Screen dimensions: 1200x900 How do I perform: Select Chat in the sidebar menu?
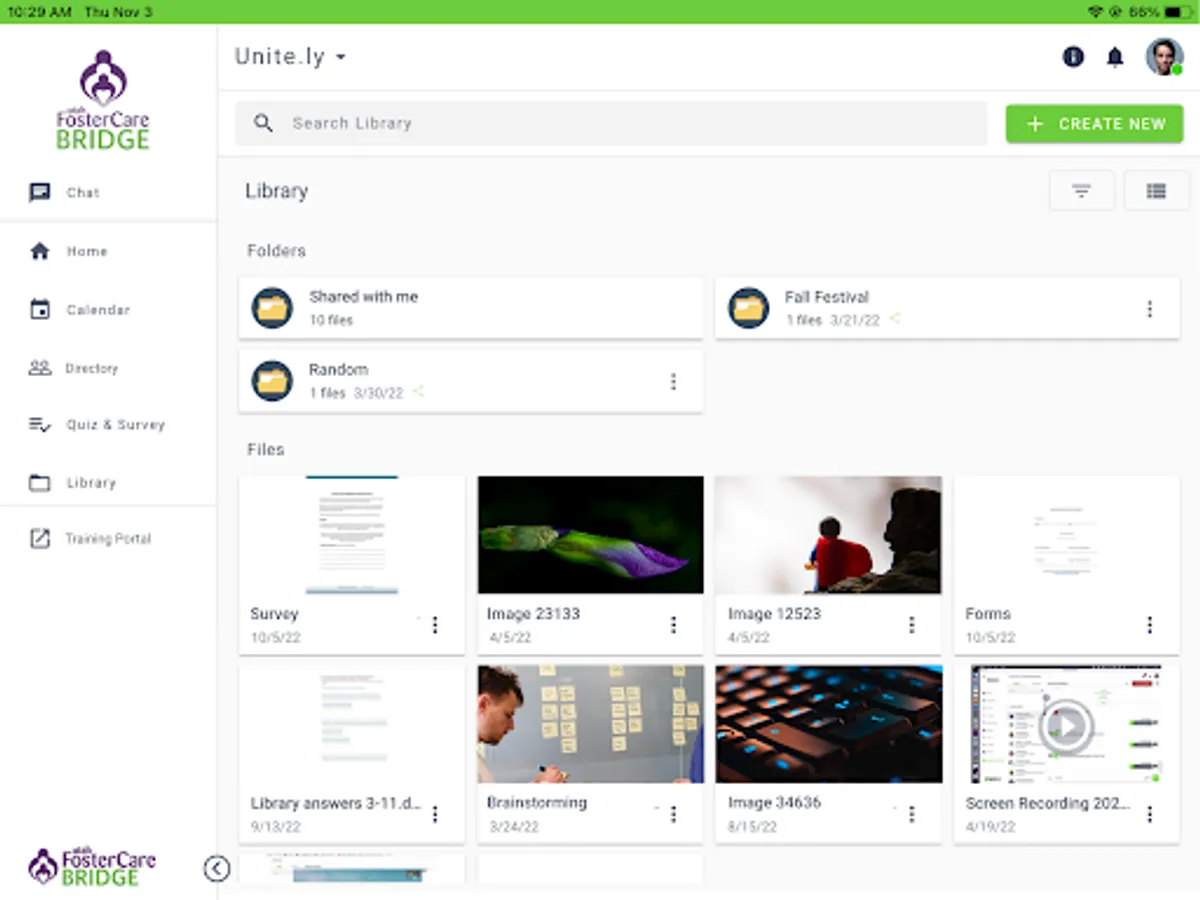pos(83,193)
